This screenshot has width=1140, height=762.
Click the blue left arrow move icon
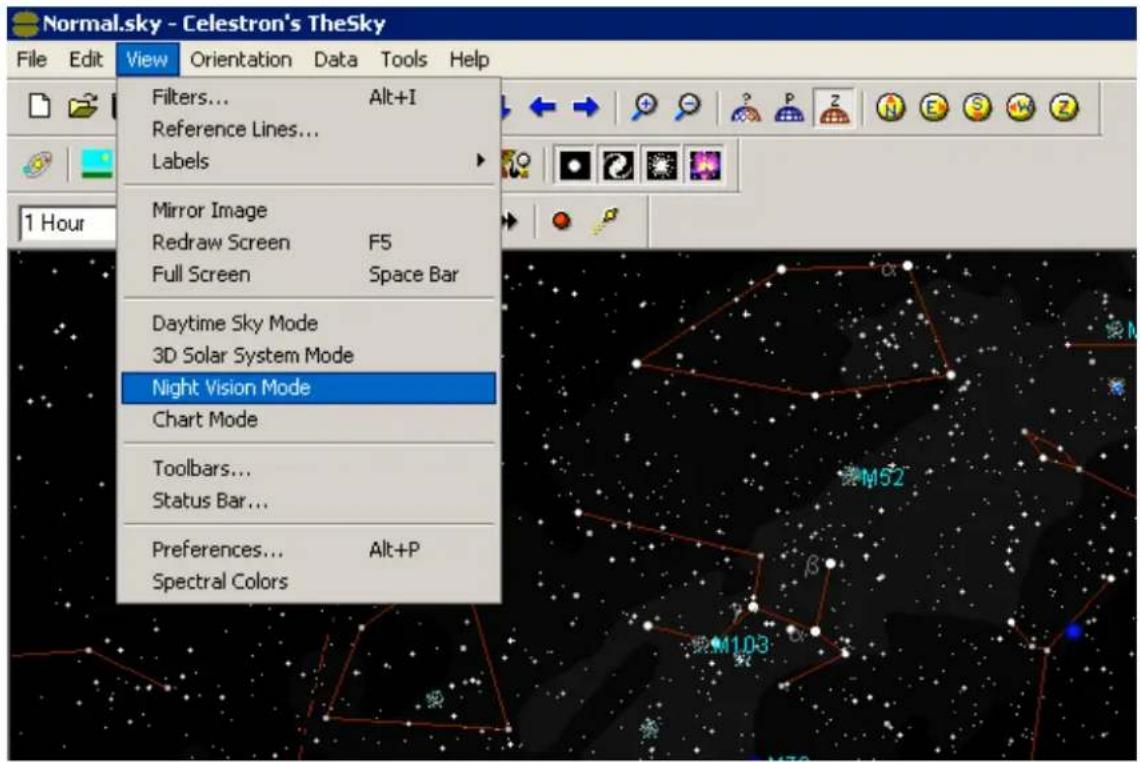pyautogui.click(x=542, y=108)
